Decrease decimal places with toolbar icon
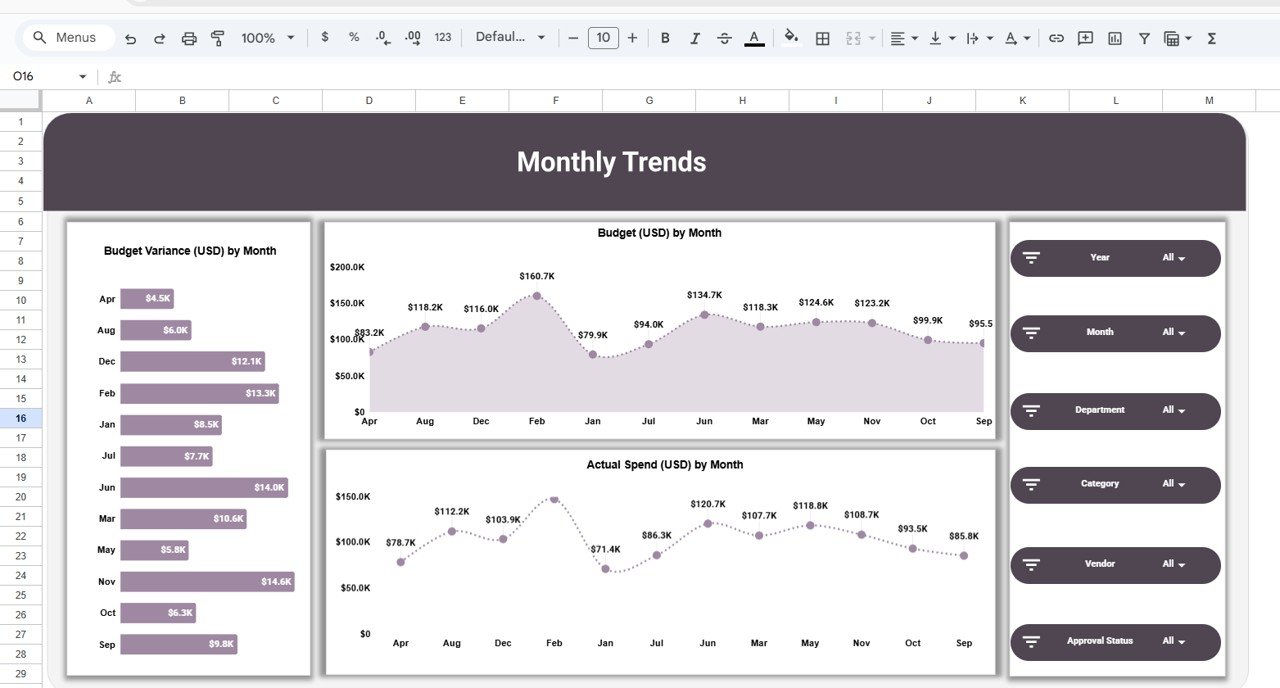The height and width of the screenshot is (688, 1280). (382, 37)
